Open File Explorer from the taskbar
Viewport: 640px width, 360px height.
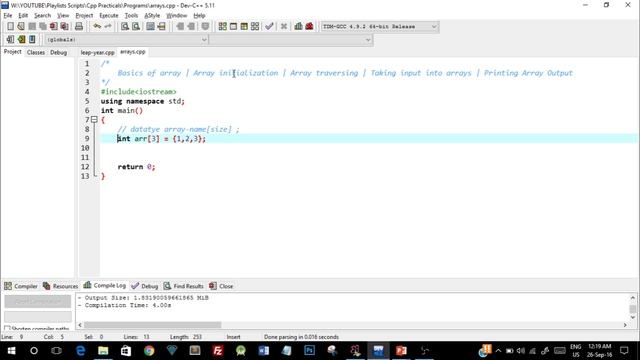[x=103, y=351]
